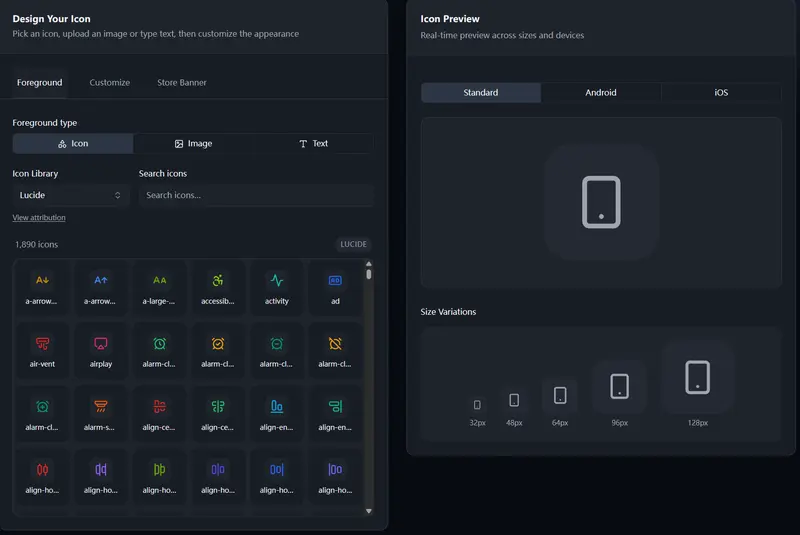Switch preview to iOS
This screenshot has height=535, width=800.
click(x=721, y=92)
